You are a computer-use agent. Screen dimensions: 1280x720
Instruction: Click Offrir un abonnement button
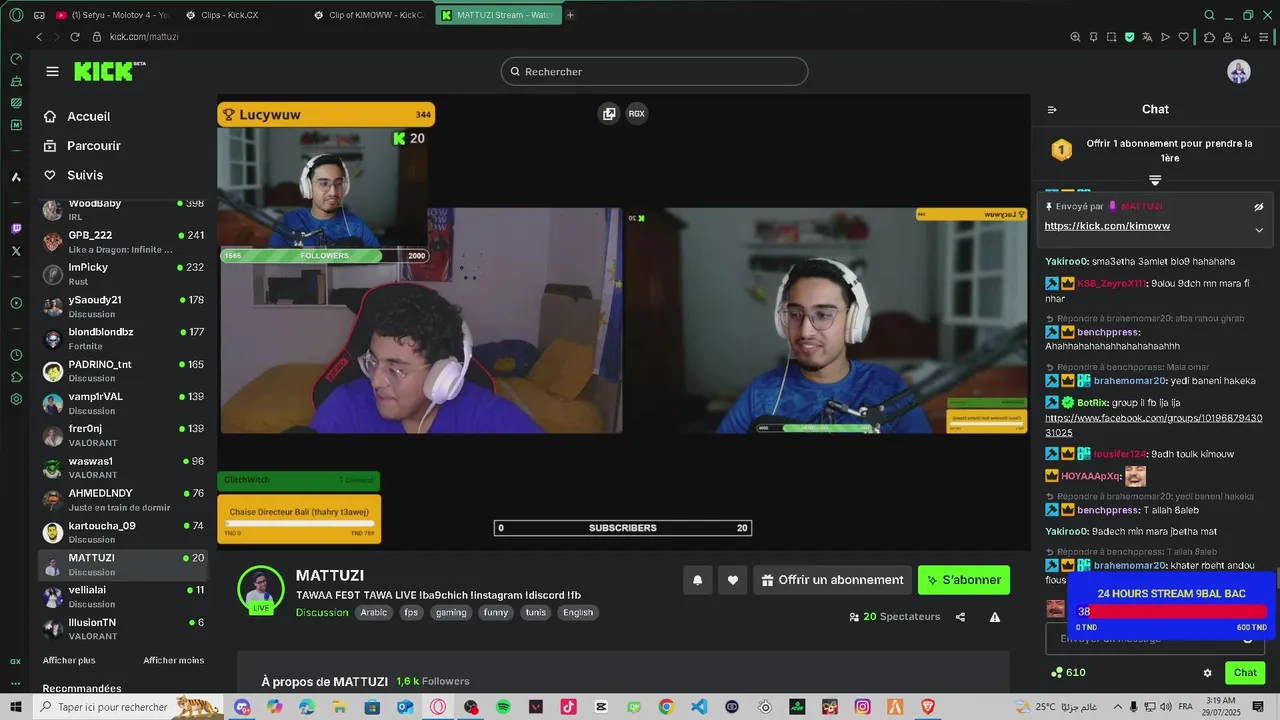(x=832, y=580)
